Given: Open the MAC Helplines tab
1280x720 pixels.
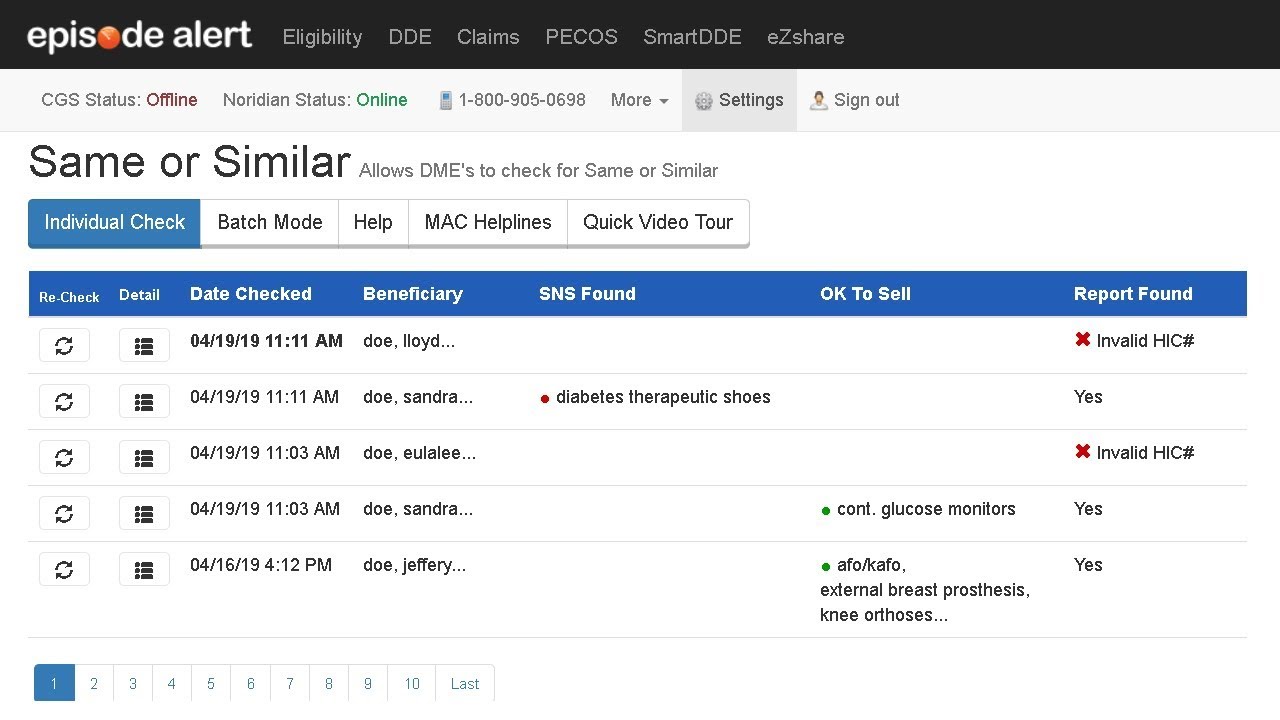Looking at the screenshot, I should click(488, 223).
